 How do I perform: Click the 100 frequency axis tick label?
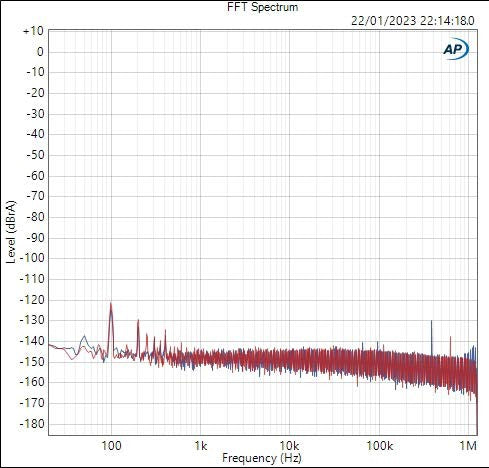[x=111, y=445]
